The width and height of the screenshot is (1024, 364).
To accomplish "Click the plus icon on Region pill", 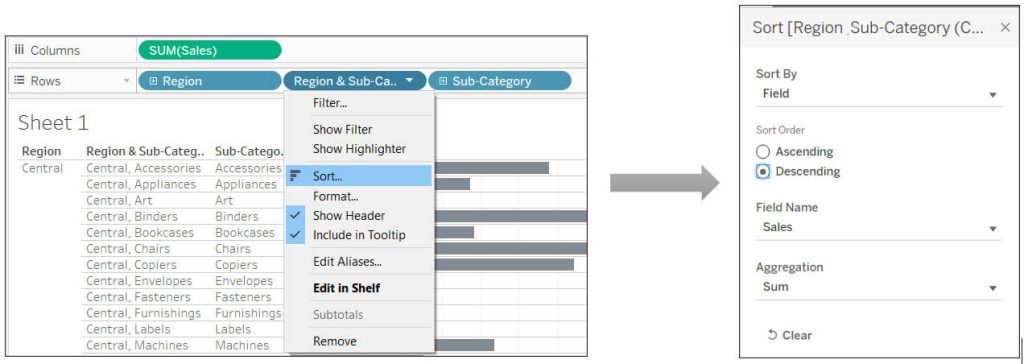I will 153,81.
